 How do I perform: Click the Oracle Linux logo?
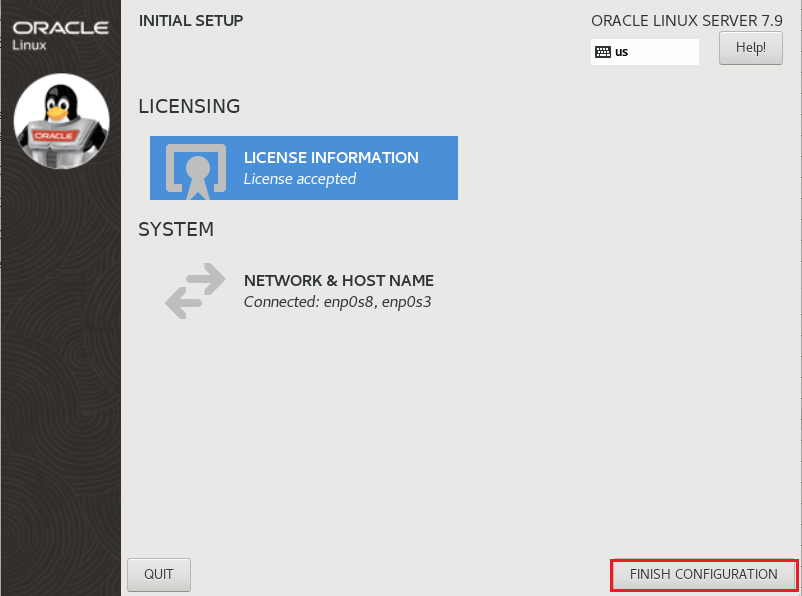(x=60, y=35)
